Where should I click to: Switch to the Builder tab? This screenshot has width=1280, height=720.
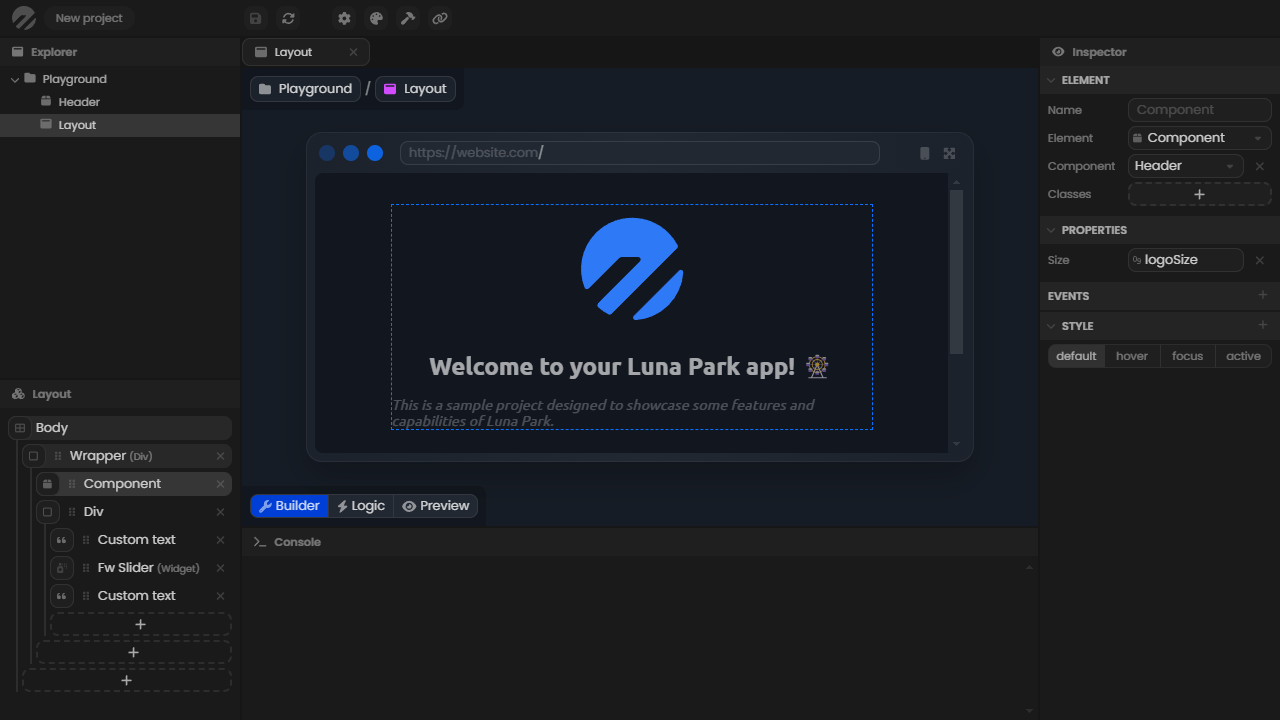coord(289,506)
